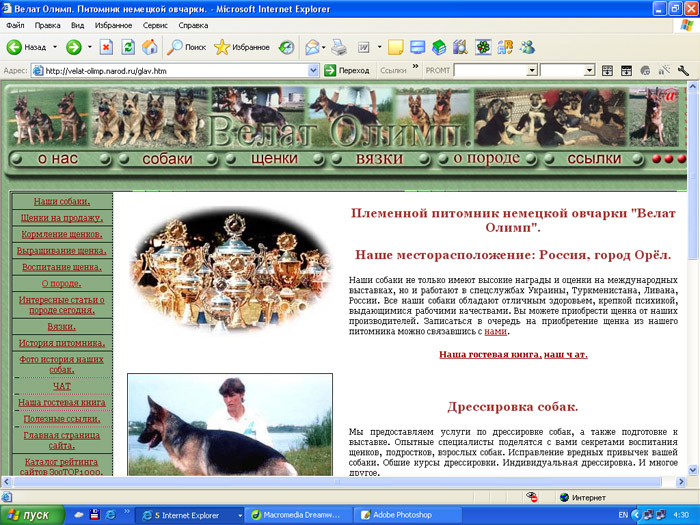Open Search (Поиск) magnifier icon
The height and width of the screenshot is (525, 700).
click(175, 47)
